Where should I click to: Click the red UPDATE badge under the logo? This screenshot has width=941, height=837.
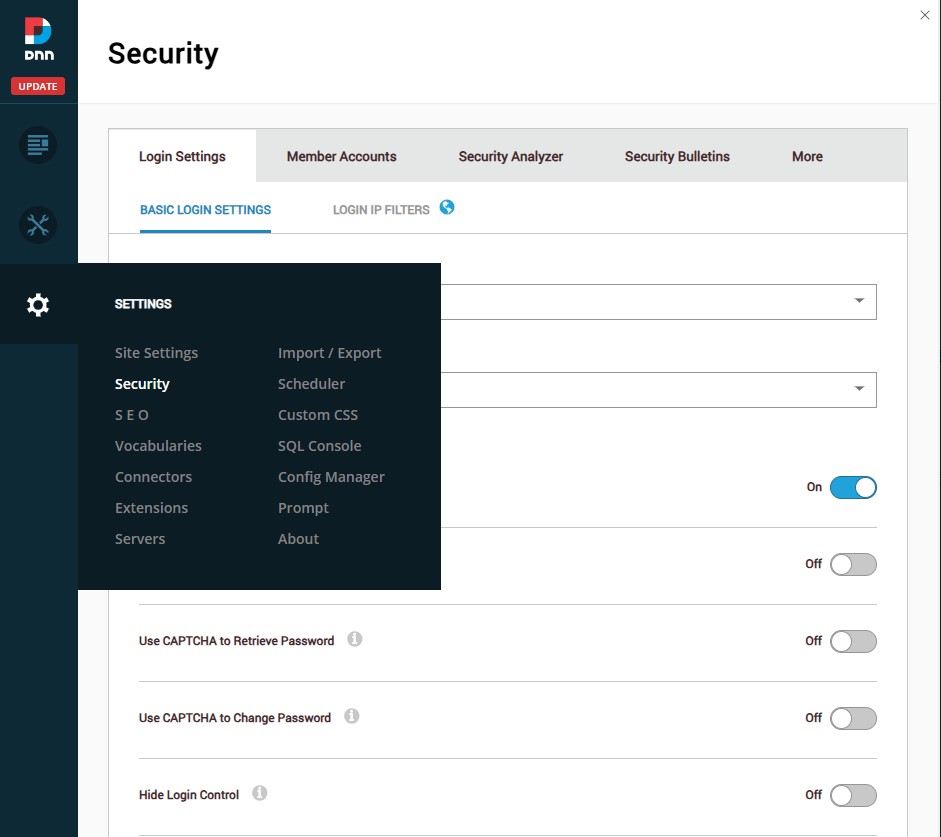click(x=37, y=86)
